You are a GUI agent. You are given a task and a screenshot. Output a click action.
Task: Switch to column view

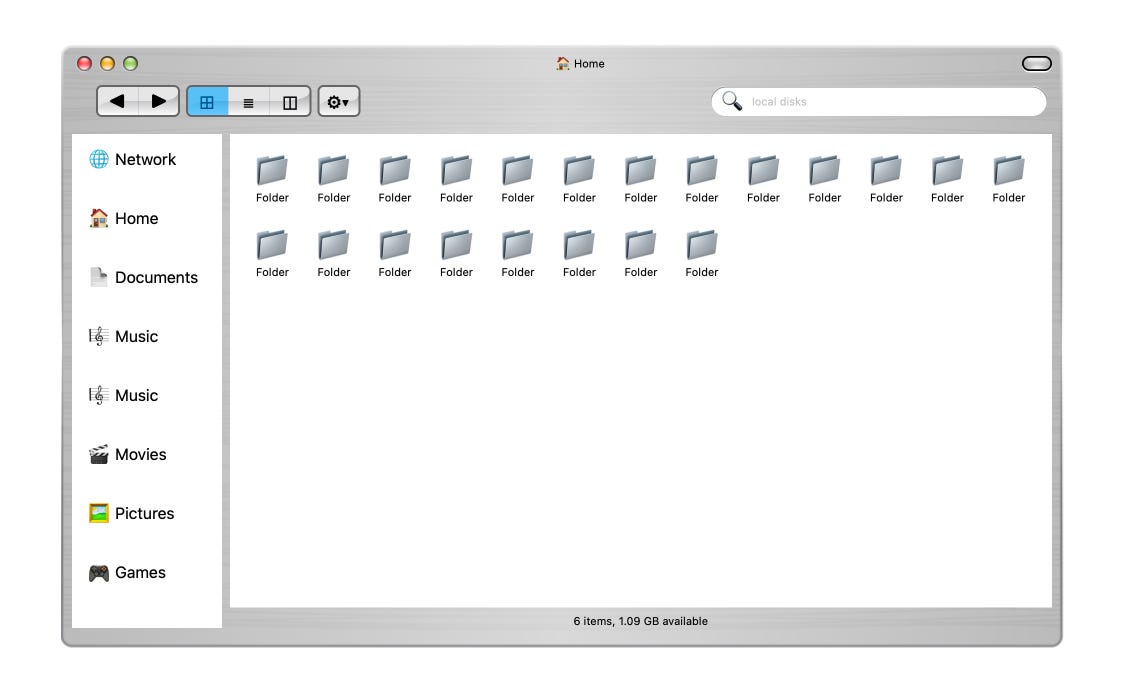point(290,102)
